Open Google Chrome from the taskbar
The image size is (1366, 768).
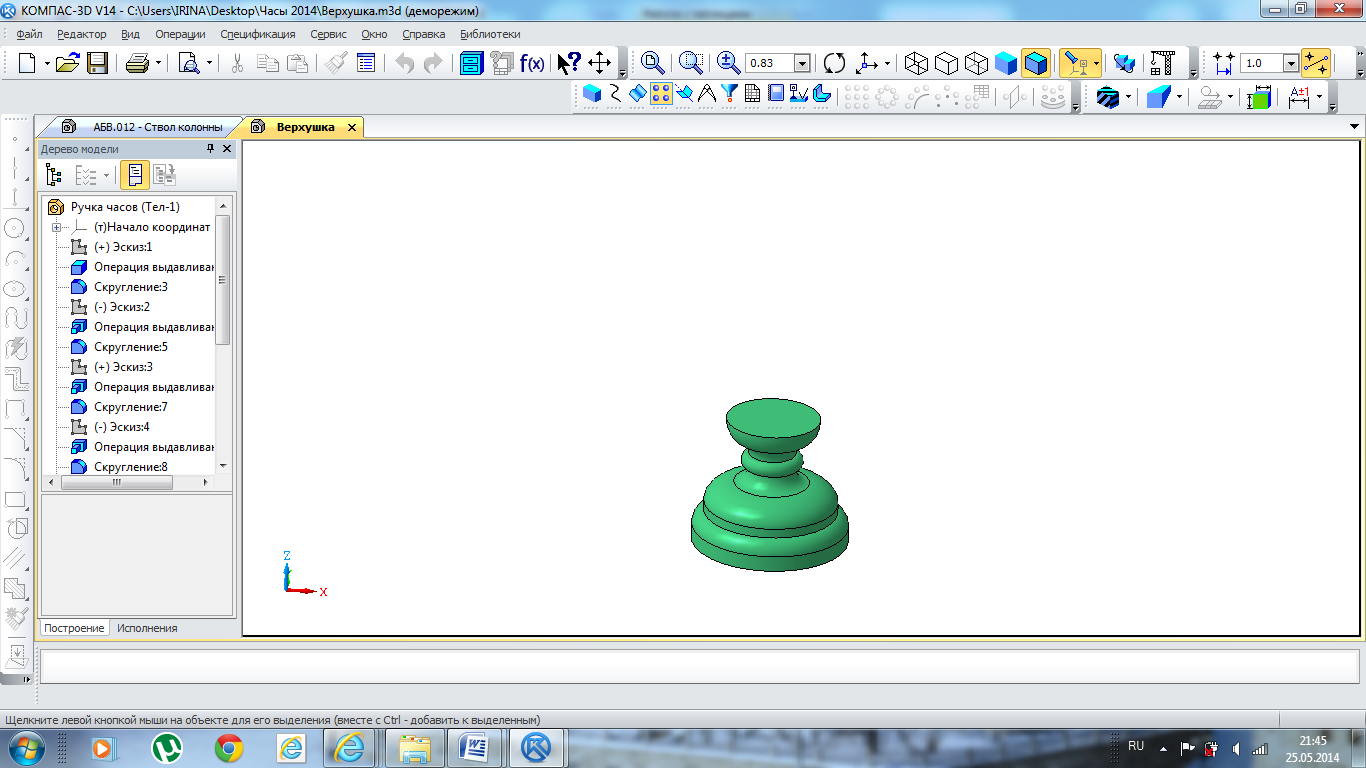pos(229,747)
